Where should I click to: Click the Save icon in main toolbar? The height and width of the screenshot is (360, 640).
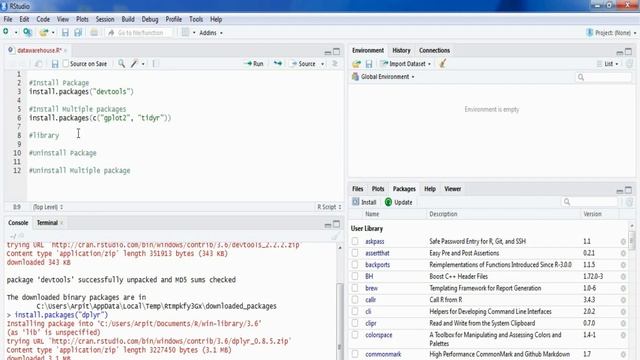(65, 33)
